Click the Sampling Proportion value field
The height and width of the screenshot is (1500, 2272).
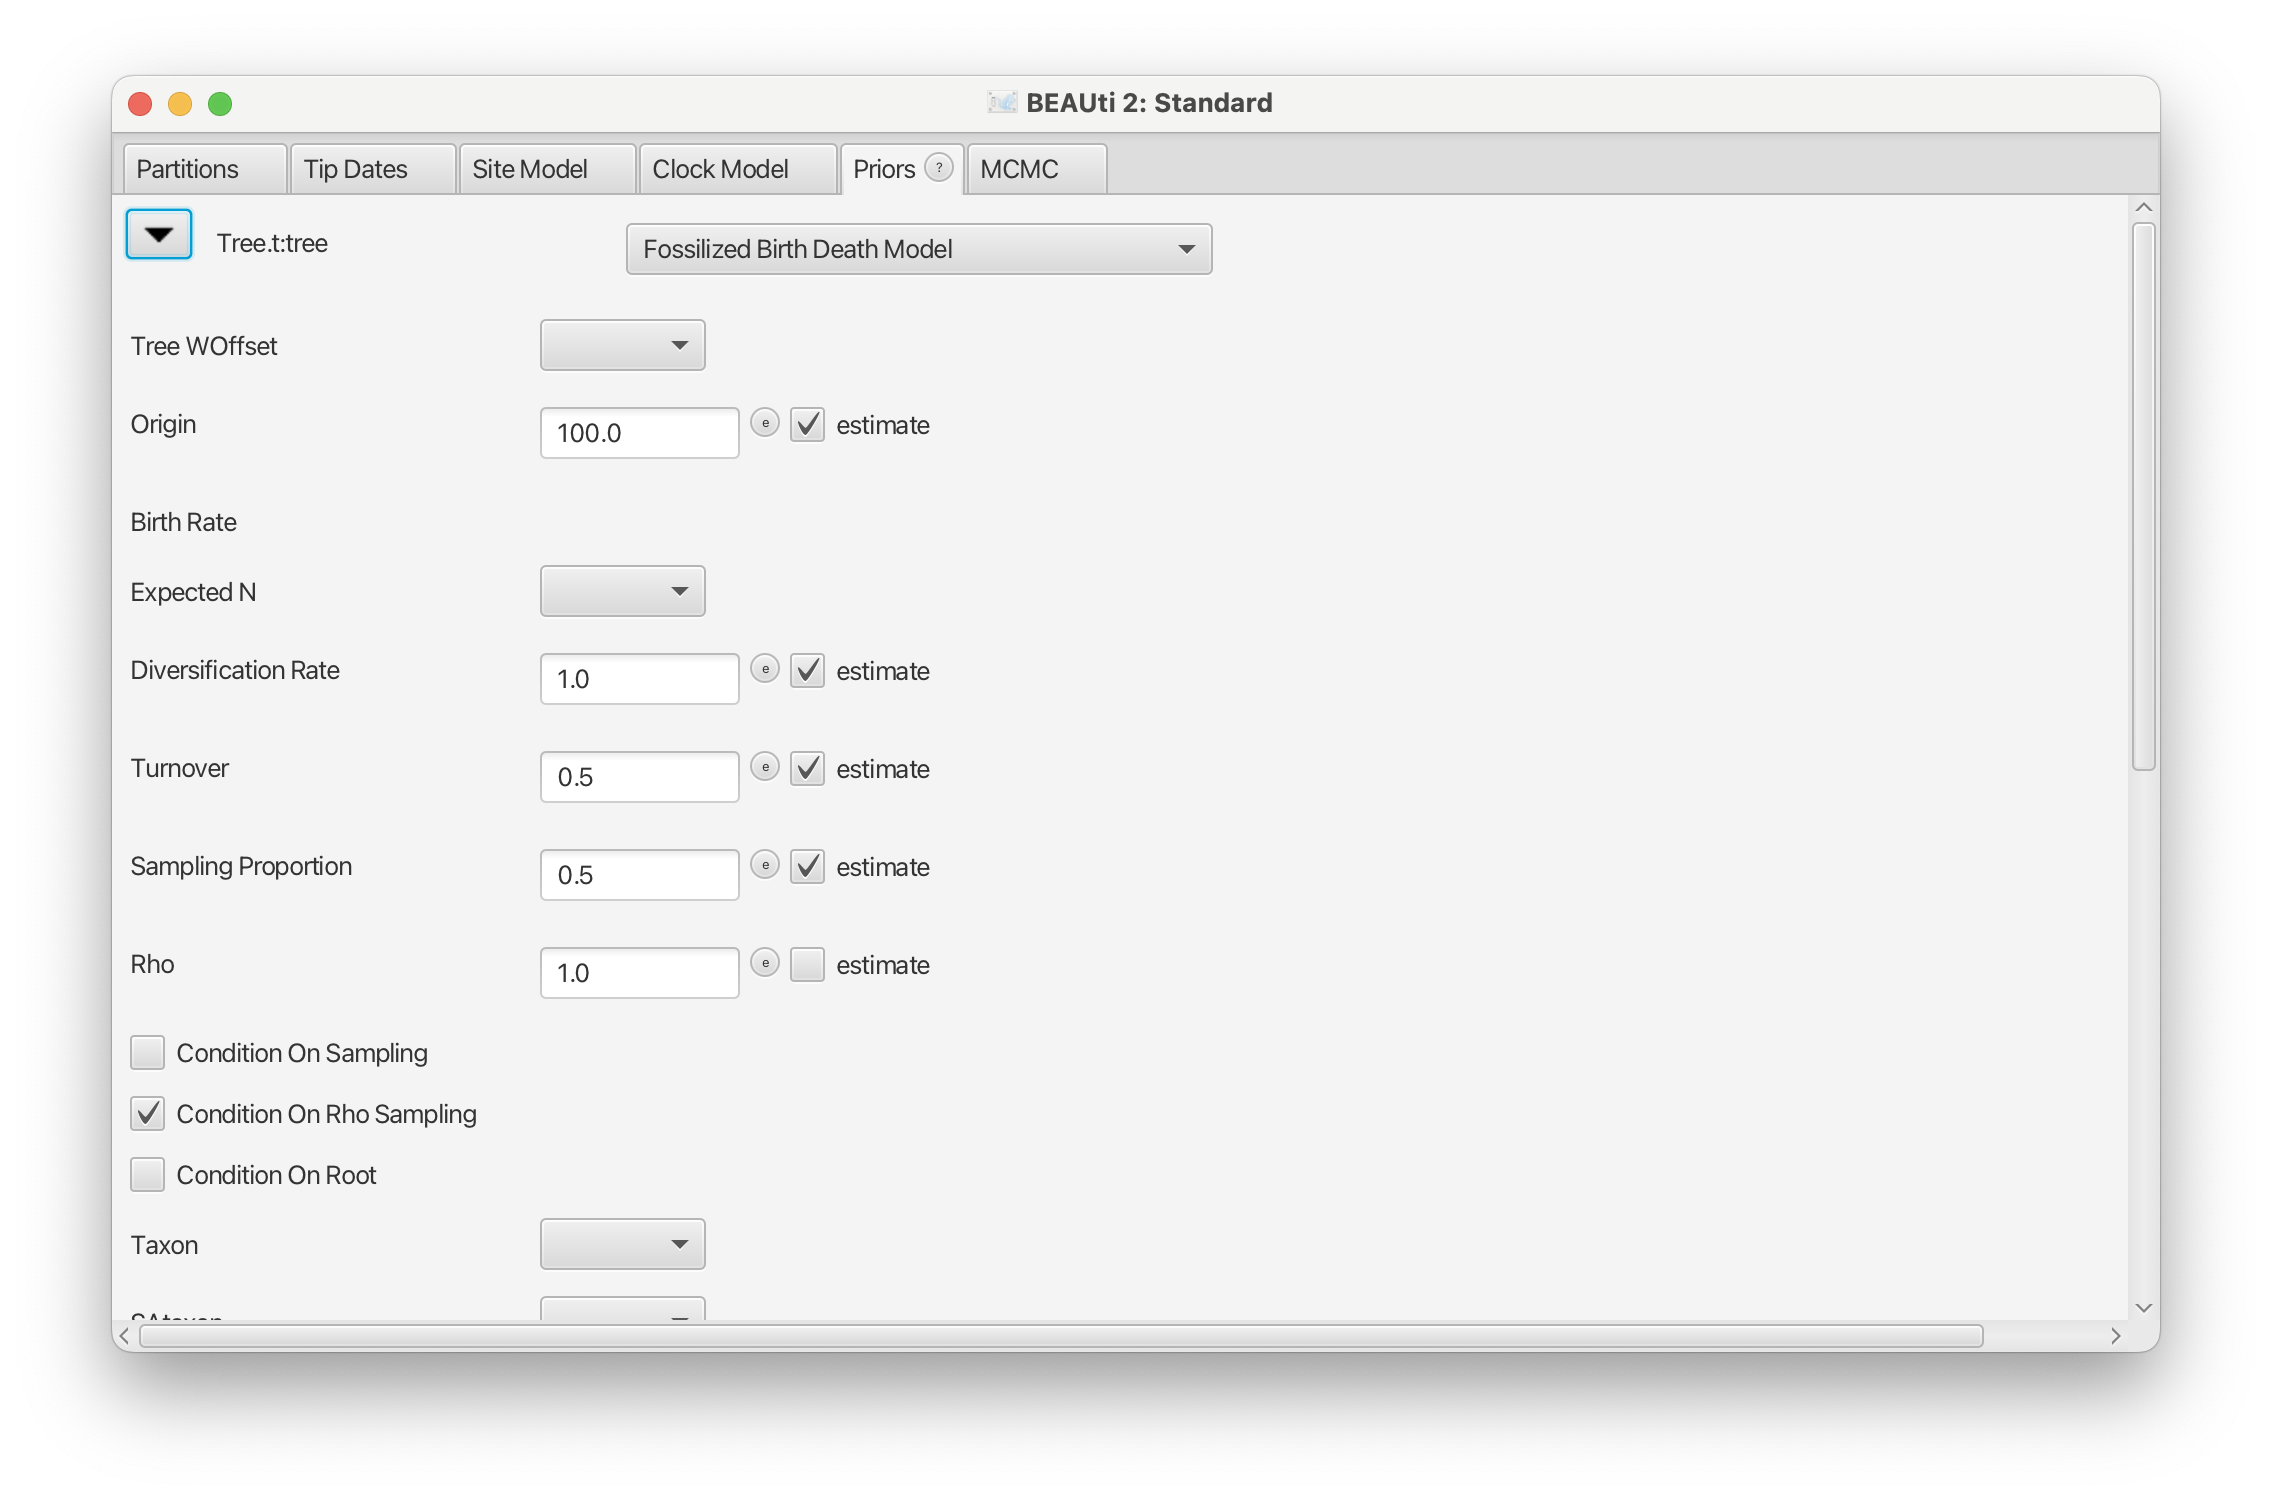(640, 875)
